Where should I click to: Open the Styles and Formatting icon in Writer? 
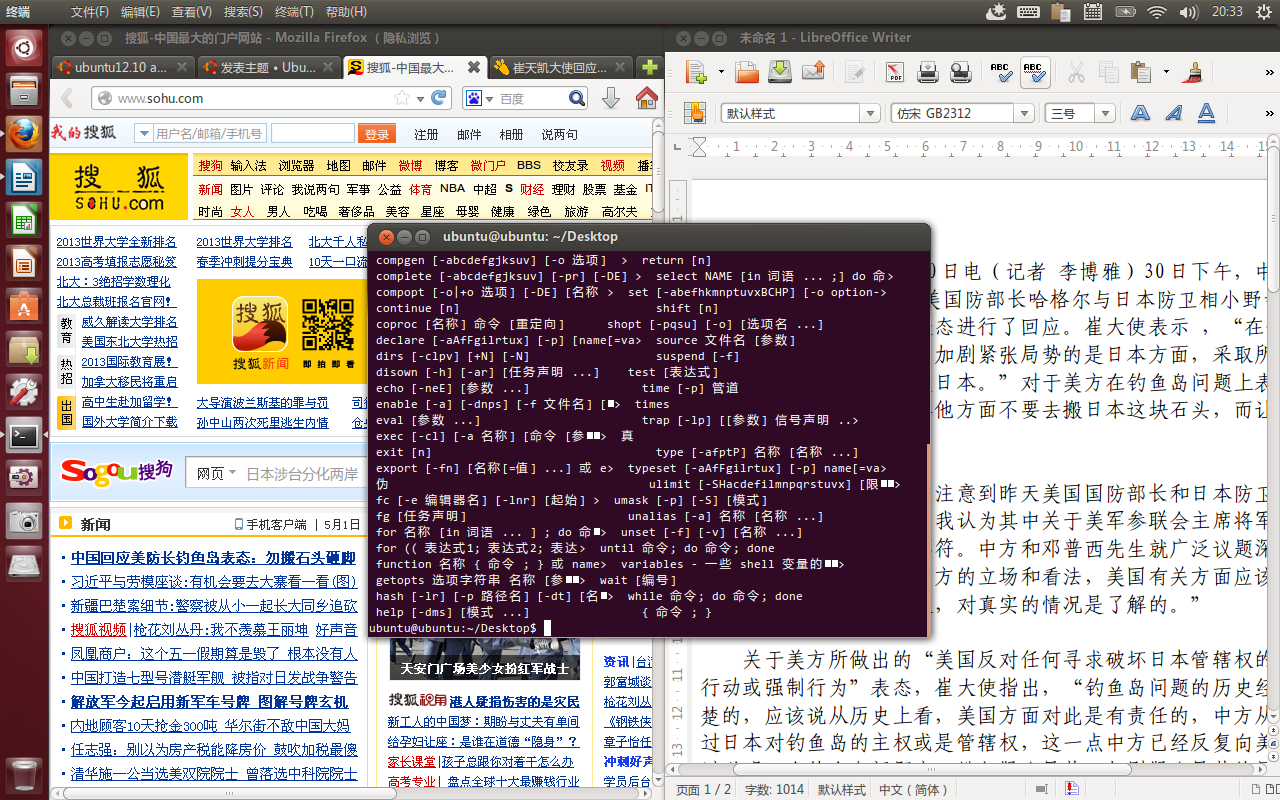click(697, 113)
